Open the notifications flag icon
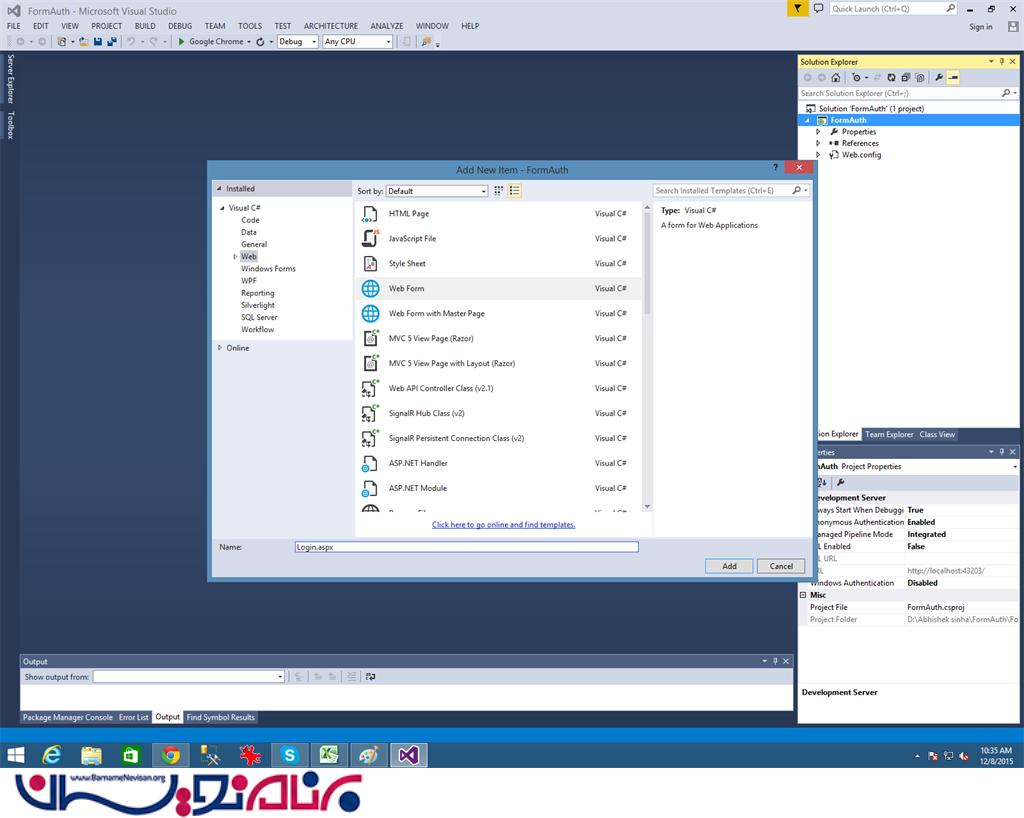This screenshot has width=1024, height=818. (x=797, y=8)
